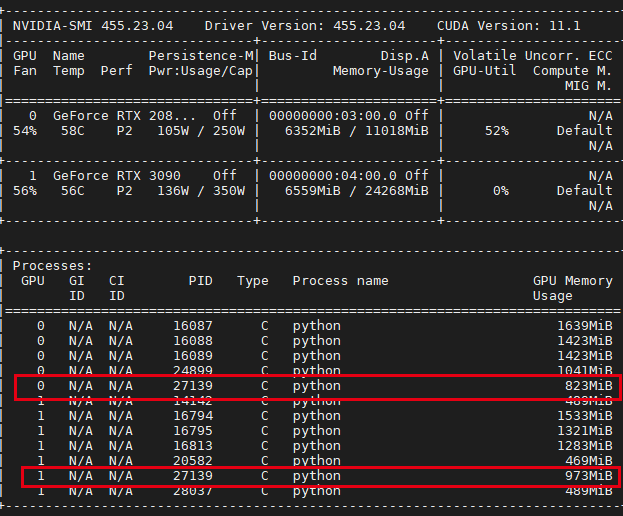
Task: Click the Volatile Uncorr. ECC header
Action: (533, 56)
